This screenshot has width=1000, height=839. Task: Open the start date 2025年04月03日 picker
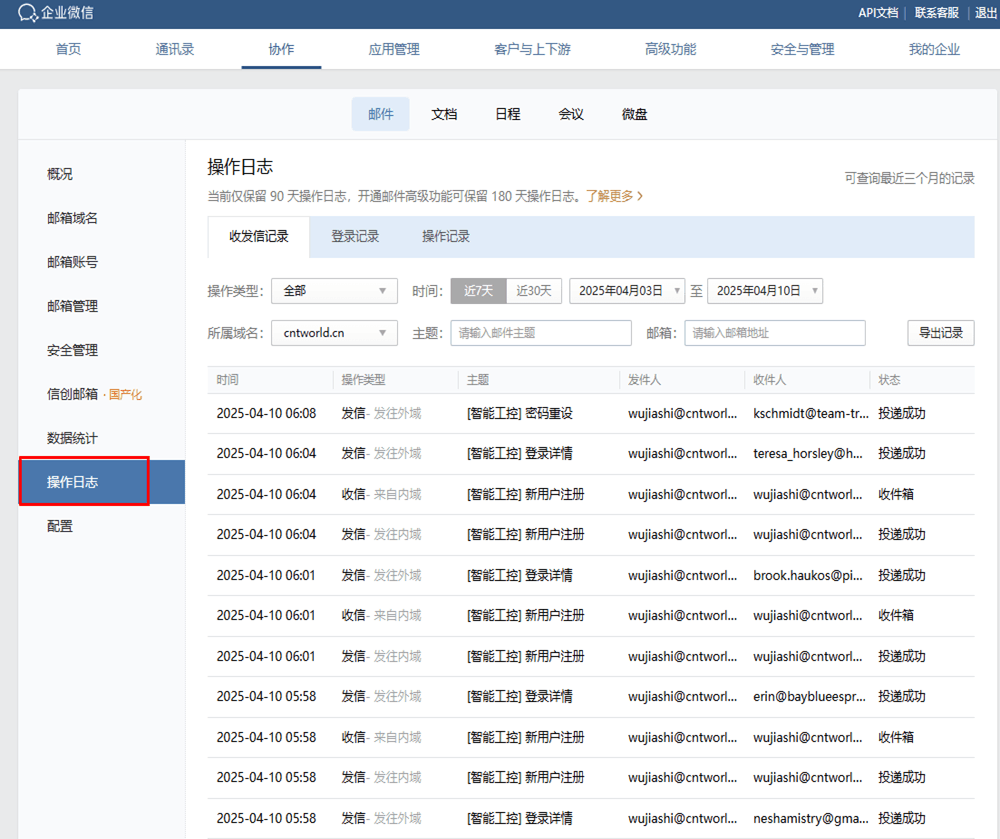627,291
